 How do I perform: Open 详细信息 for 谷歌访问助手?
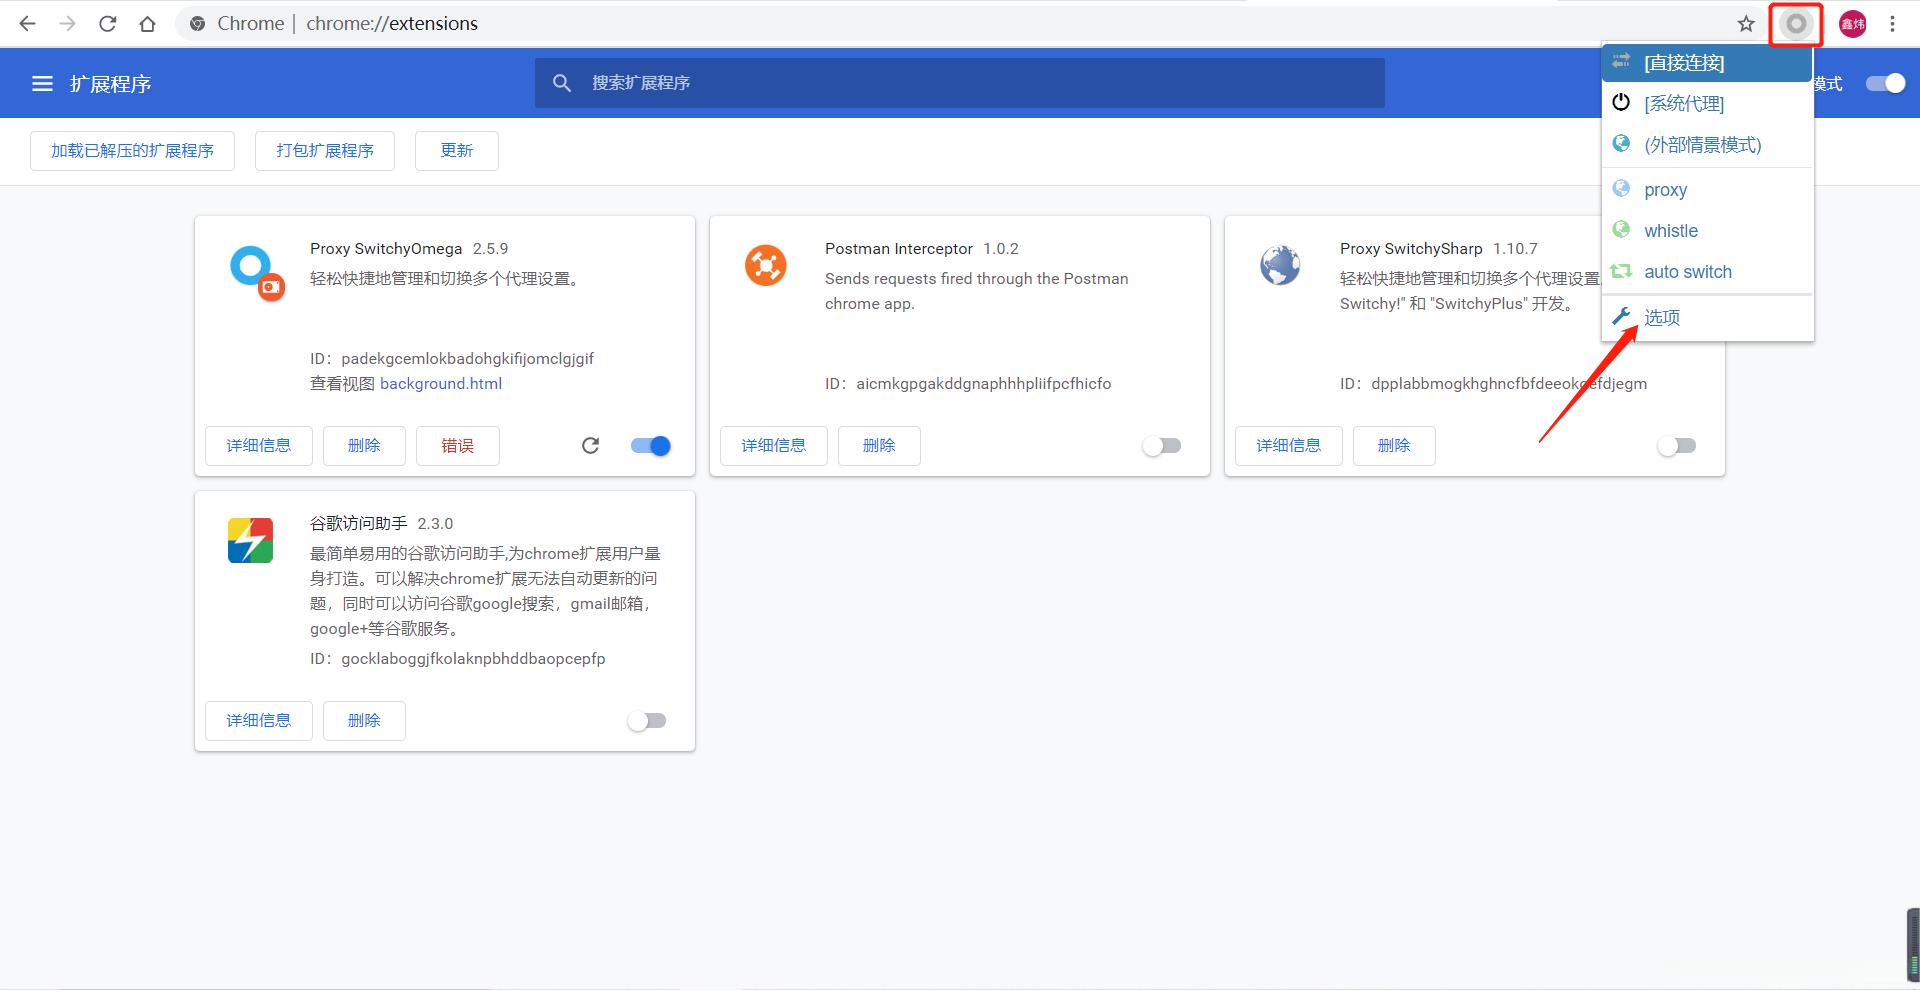click(259, 721)
